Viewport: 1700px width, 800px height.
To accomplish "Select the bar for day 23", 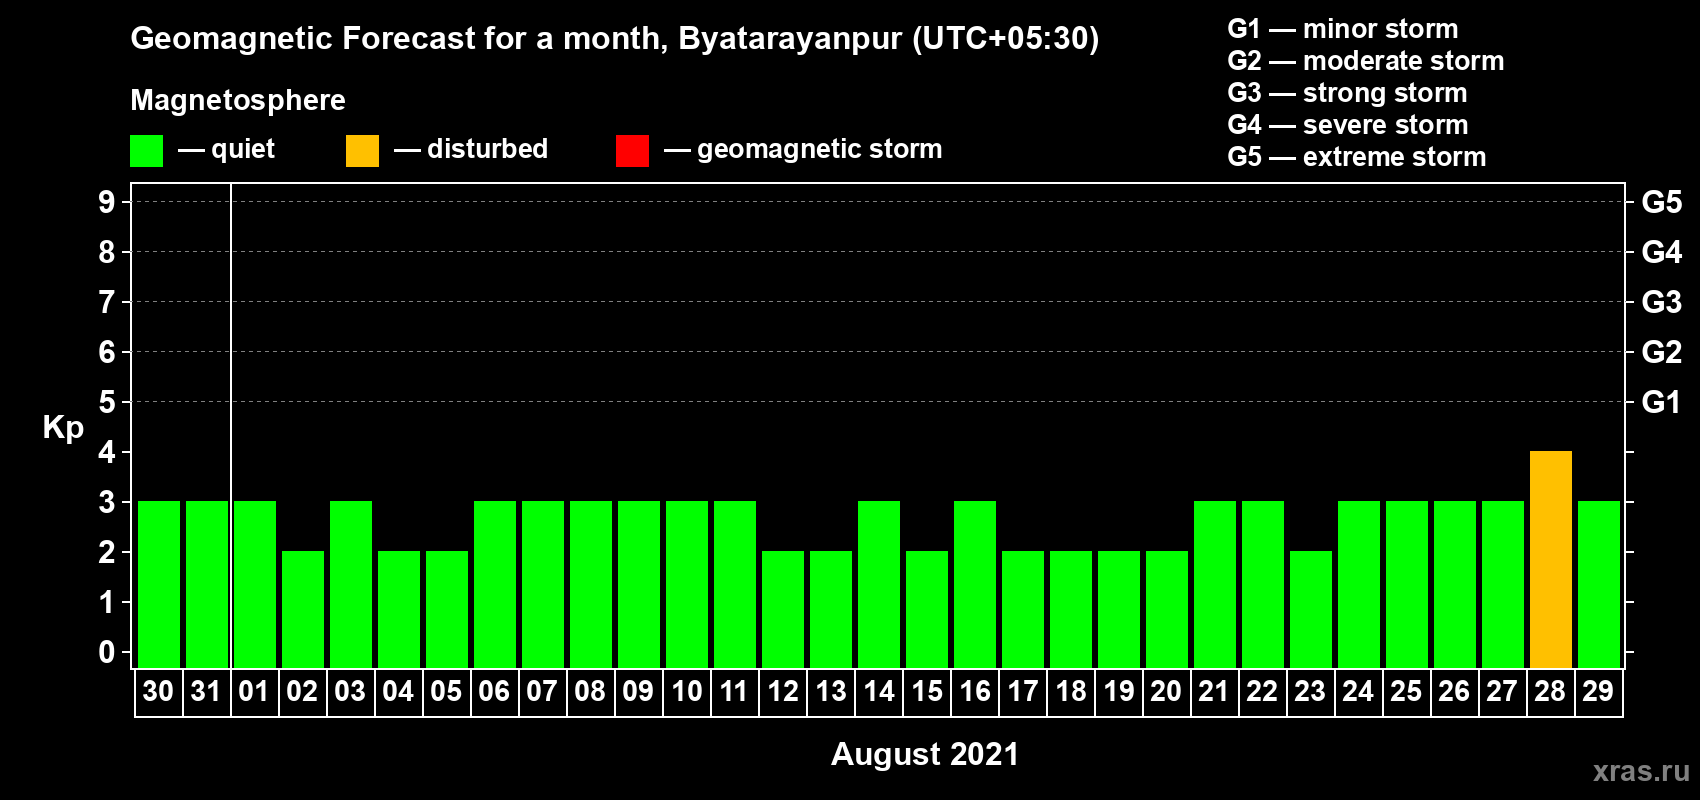I will click(x=1311, y=609).
